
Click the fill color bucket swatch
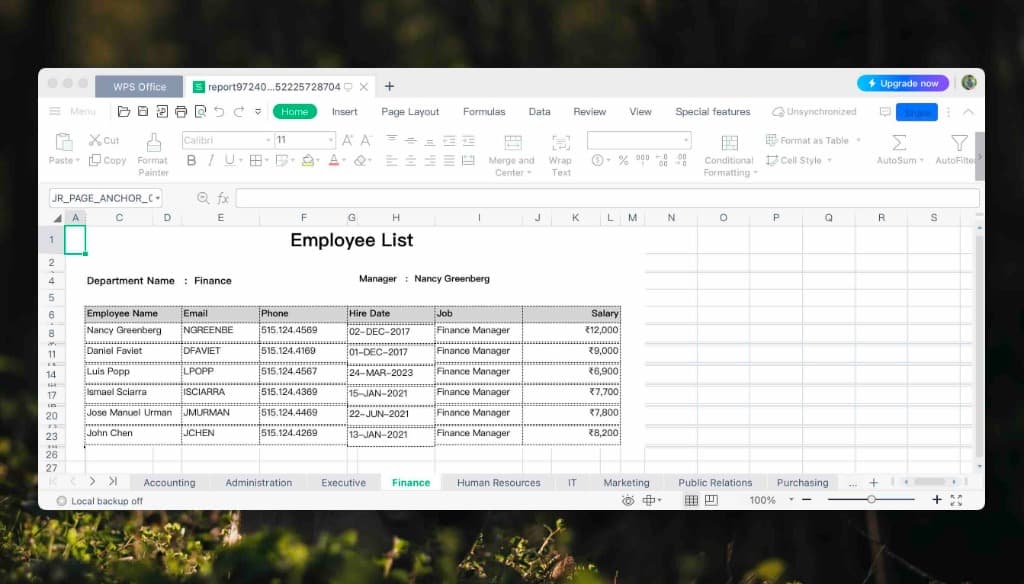click(x=308, y=161)
